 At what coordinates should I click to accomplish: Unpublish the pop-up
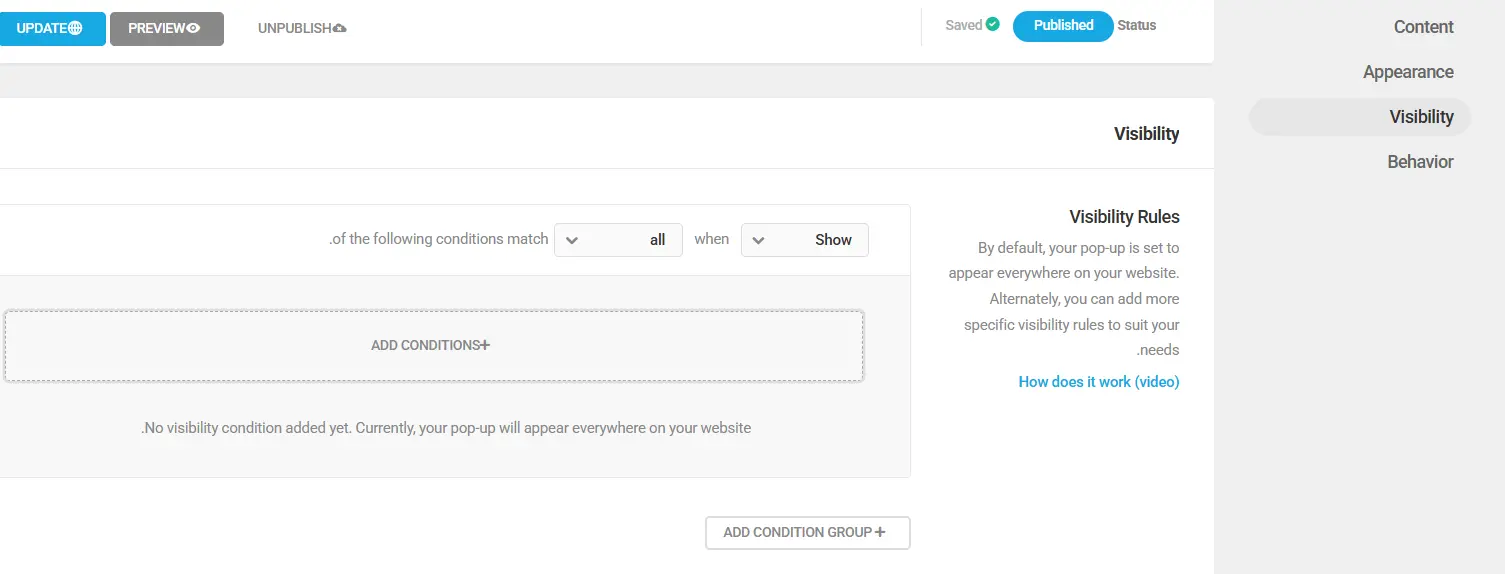click(302, 28)
